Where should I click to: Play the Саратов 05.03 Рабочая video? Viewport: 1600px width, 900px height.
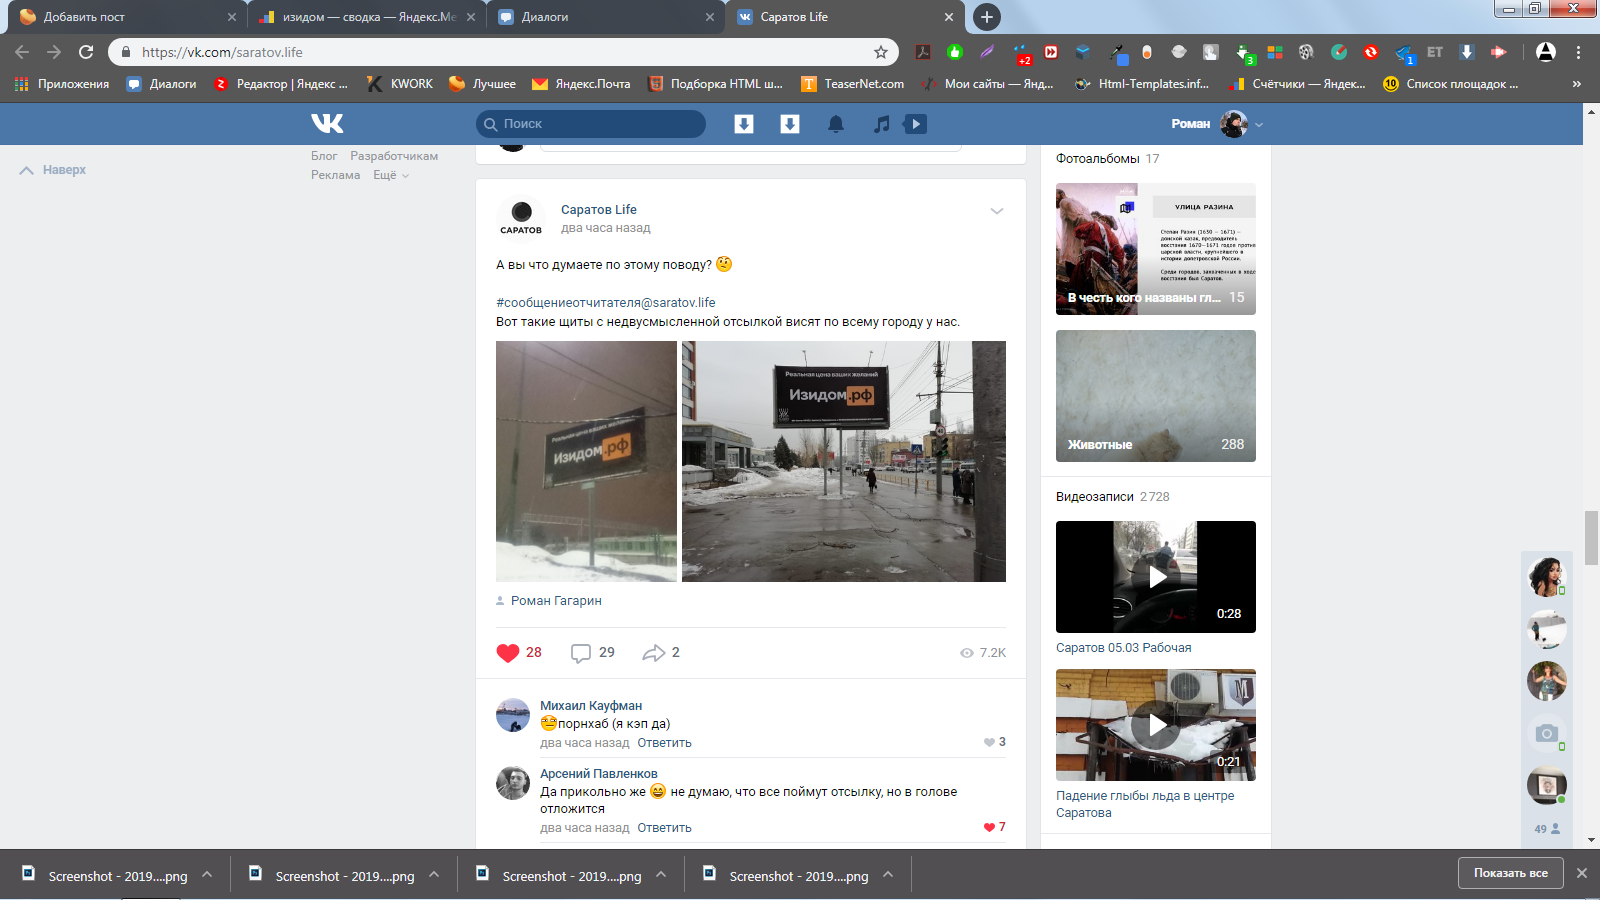click(x=1156, y=577)
